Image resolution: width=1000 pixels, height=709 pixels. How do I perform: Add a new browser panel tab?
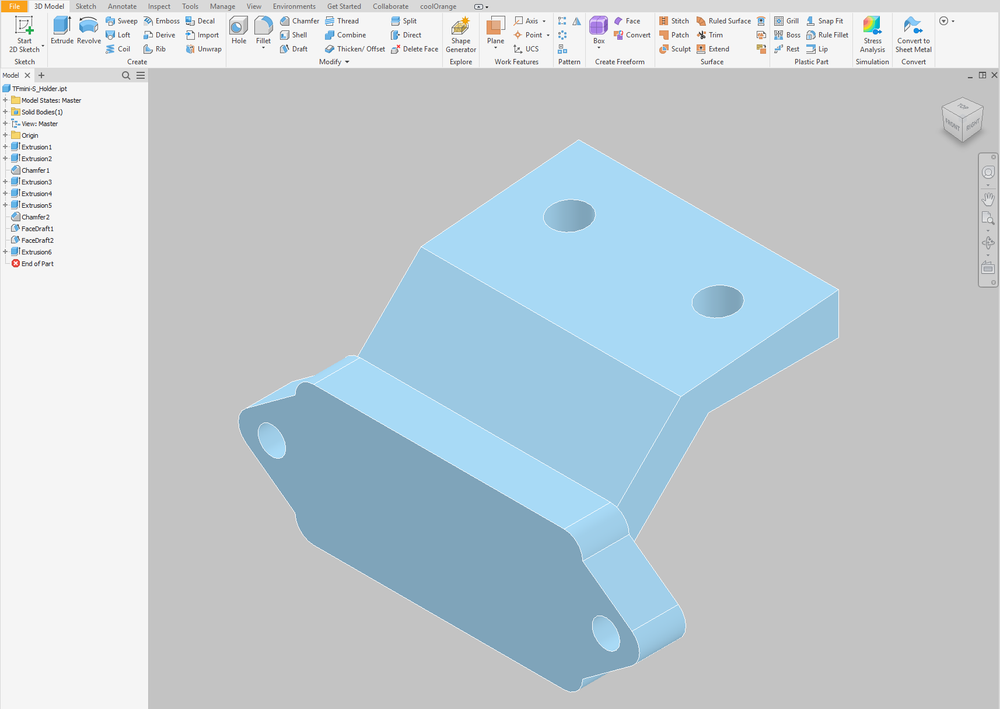click(41, 75)
